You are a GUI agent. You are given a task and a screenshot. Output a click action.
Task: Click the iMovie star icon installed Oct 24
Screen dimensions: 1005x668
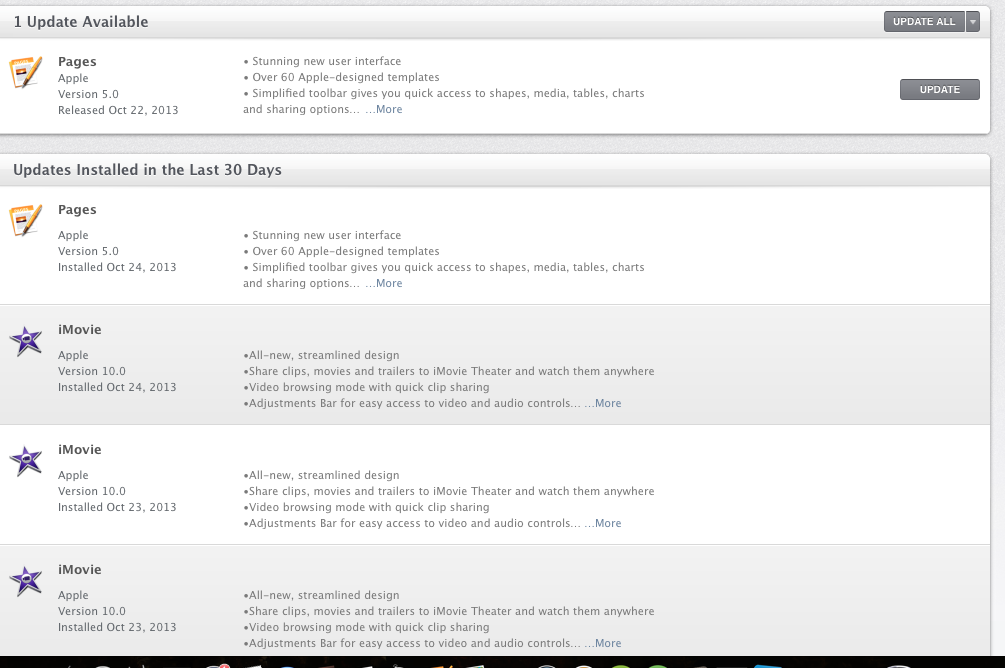click(26, 340)
